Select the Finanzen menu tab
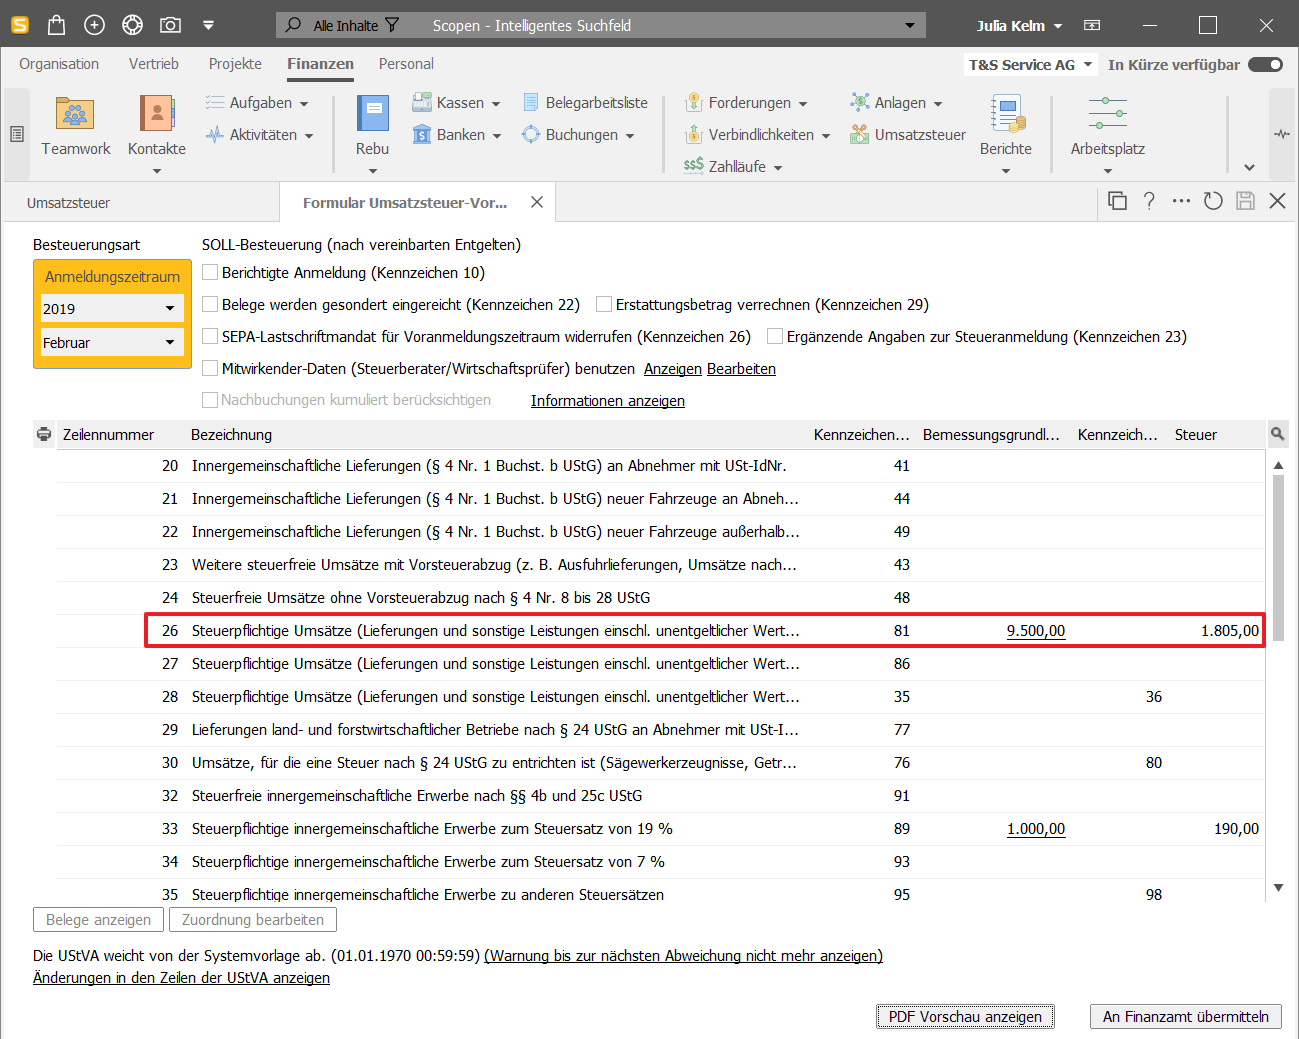Viewport: 1299px width, 1039px height. pos(320,63)
